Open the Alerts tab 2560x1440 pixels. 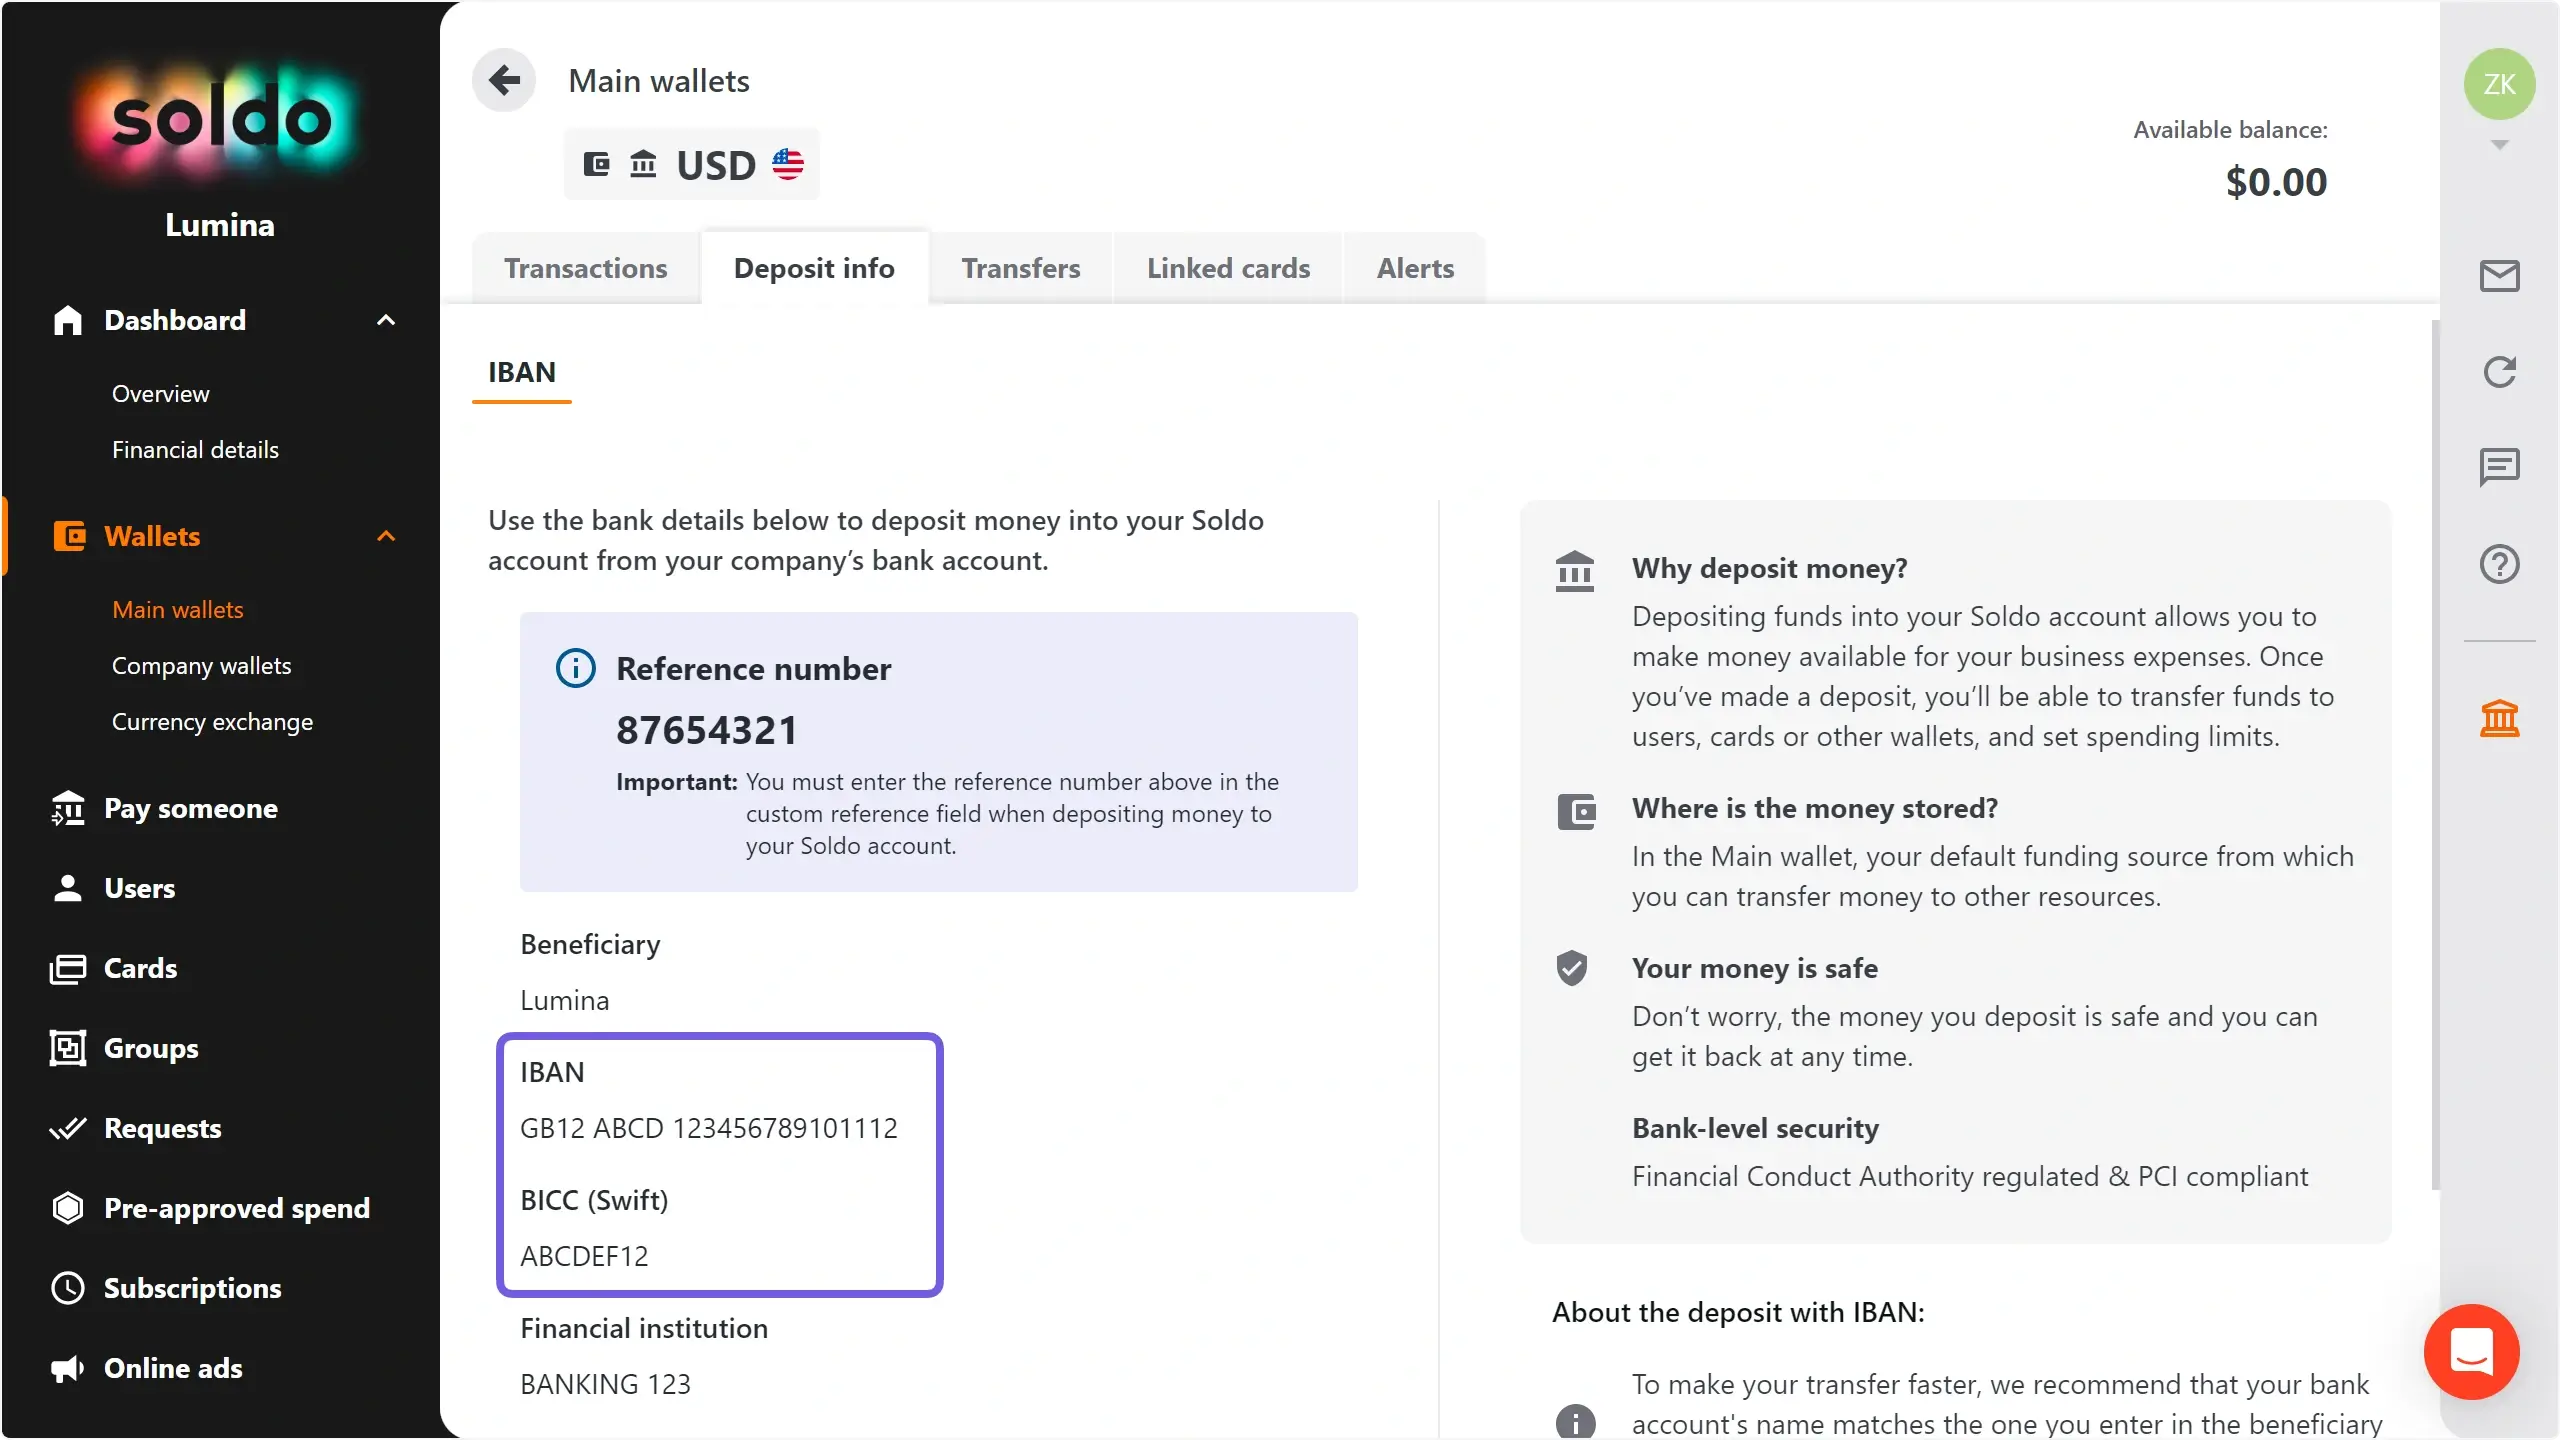click(1415, 268)
